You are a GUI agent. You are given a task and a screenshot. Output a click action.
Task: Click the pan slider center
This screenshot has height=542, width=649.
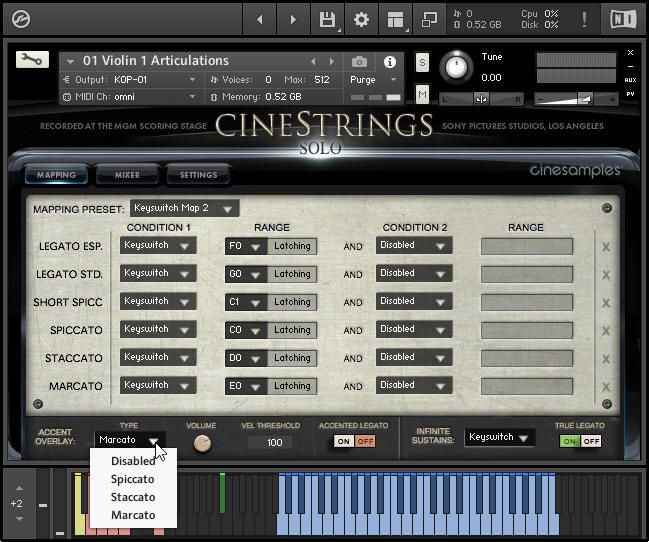tap(481, 99)
